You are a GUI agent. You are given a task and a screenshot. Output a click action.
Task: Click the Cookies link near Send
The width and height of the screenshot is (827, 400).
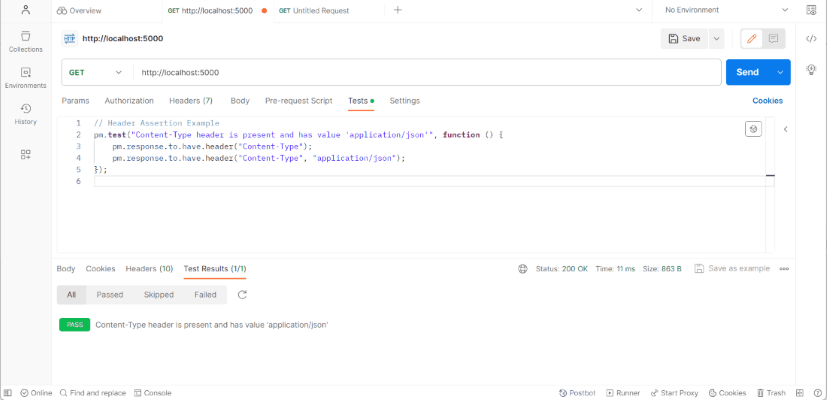767,100
